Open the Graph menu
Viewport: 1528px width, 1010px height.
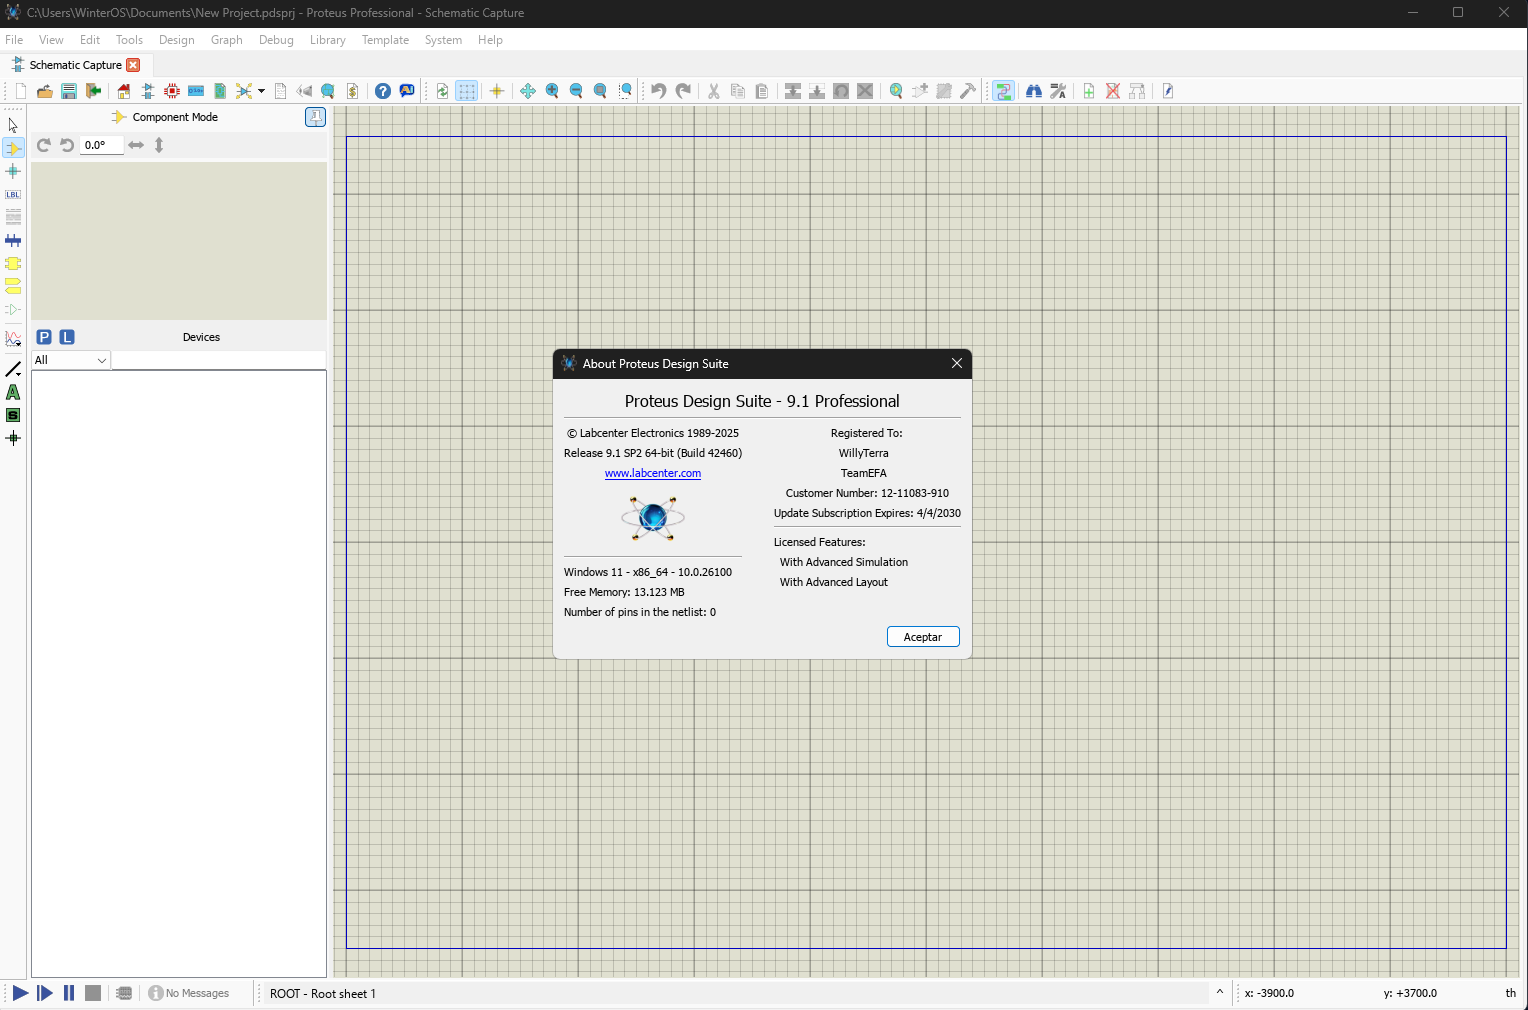[x=227, y=40]
